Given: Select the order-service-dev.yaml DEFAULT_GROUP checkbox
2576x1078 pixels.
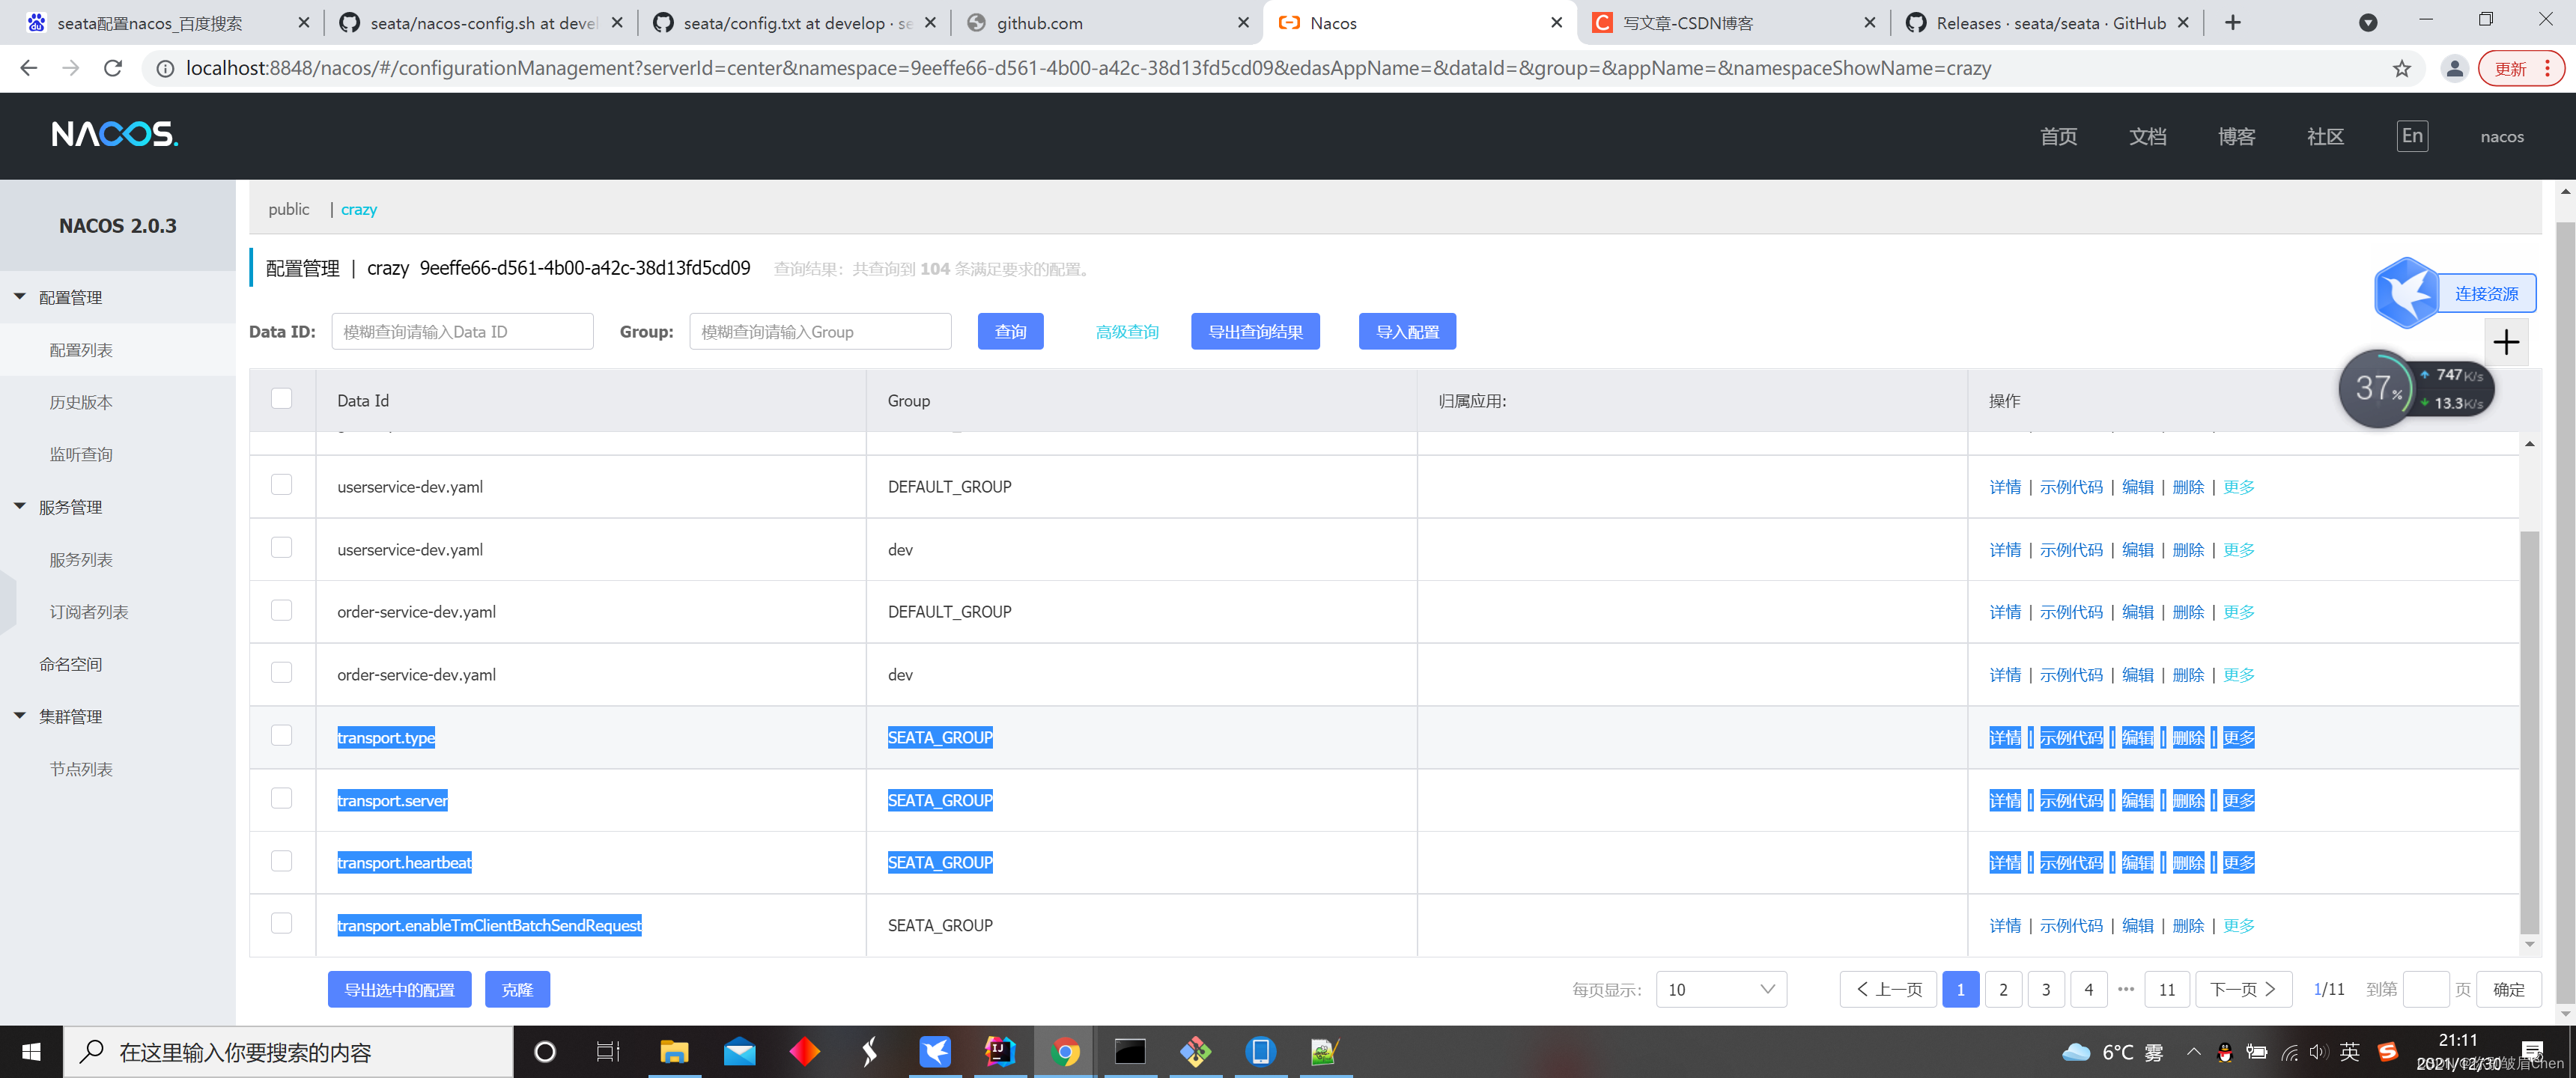Looking at the screenshot, I should pyautogui.click(x=282, y=610).
